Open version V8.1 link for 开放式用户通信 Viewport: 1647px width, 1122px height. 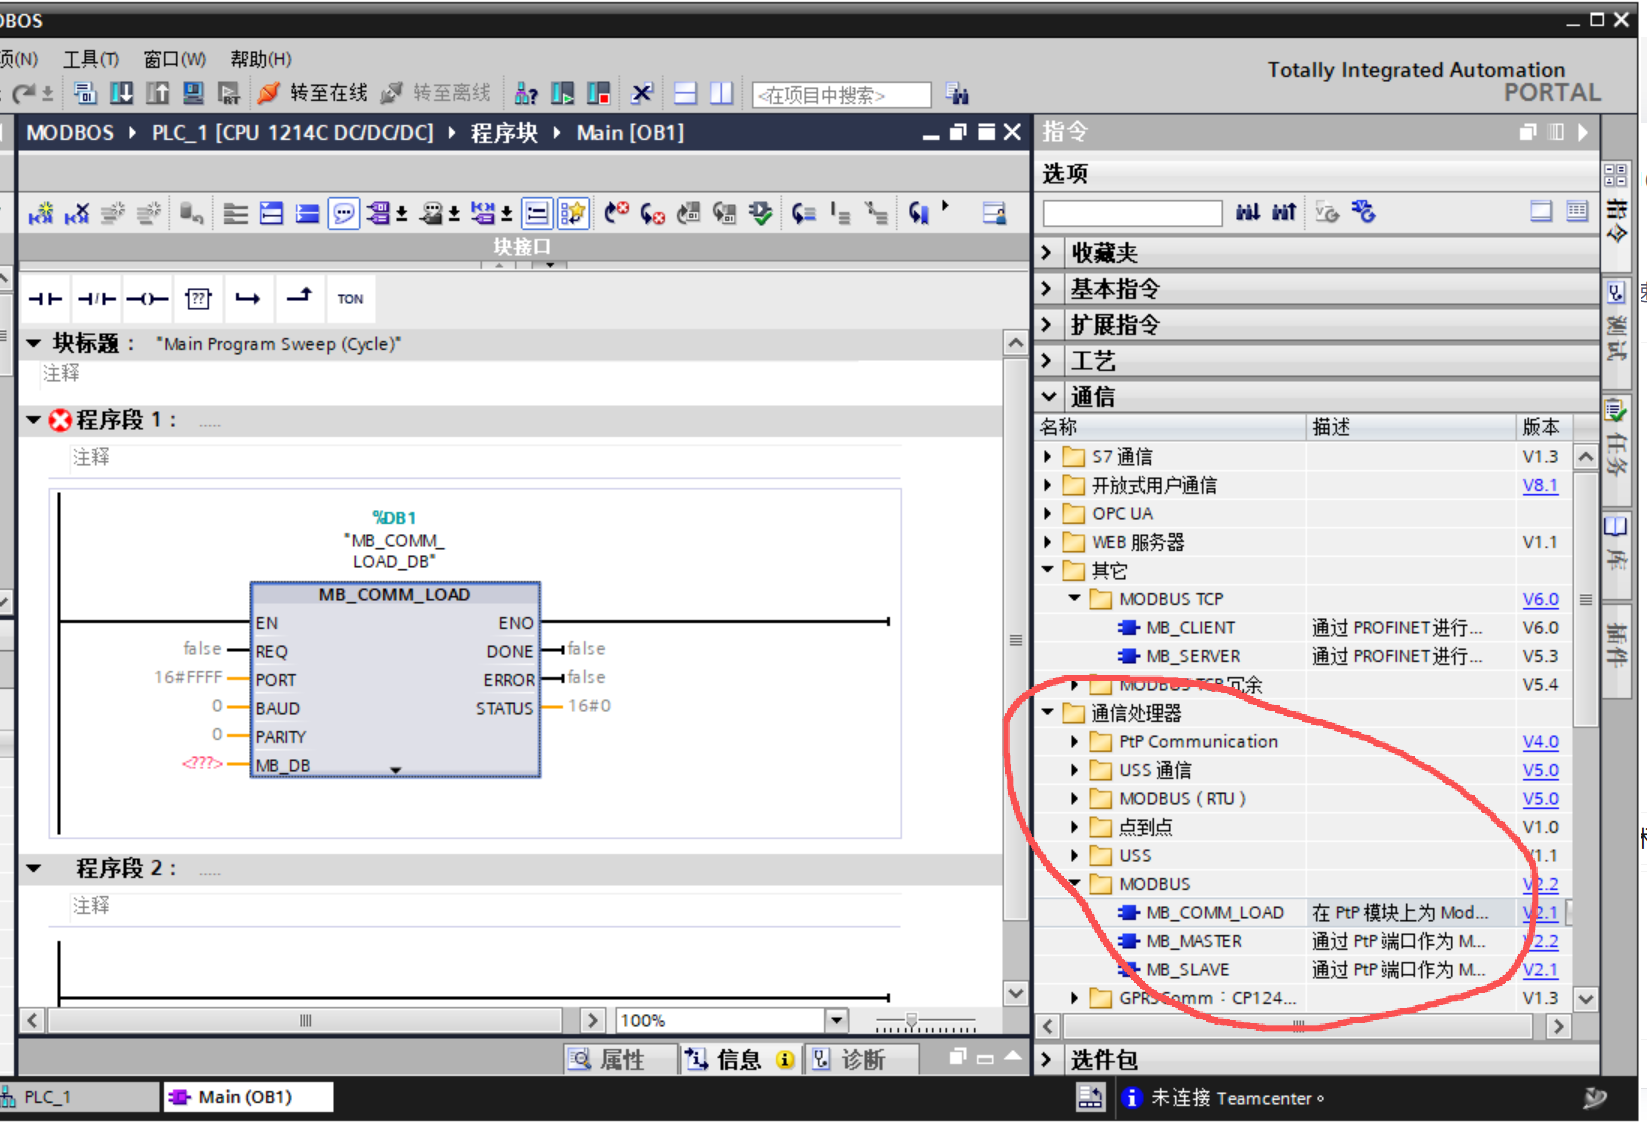(1540, 485)
